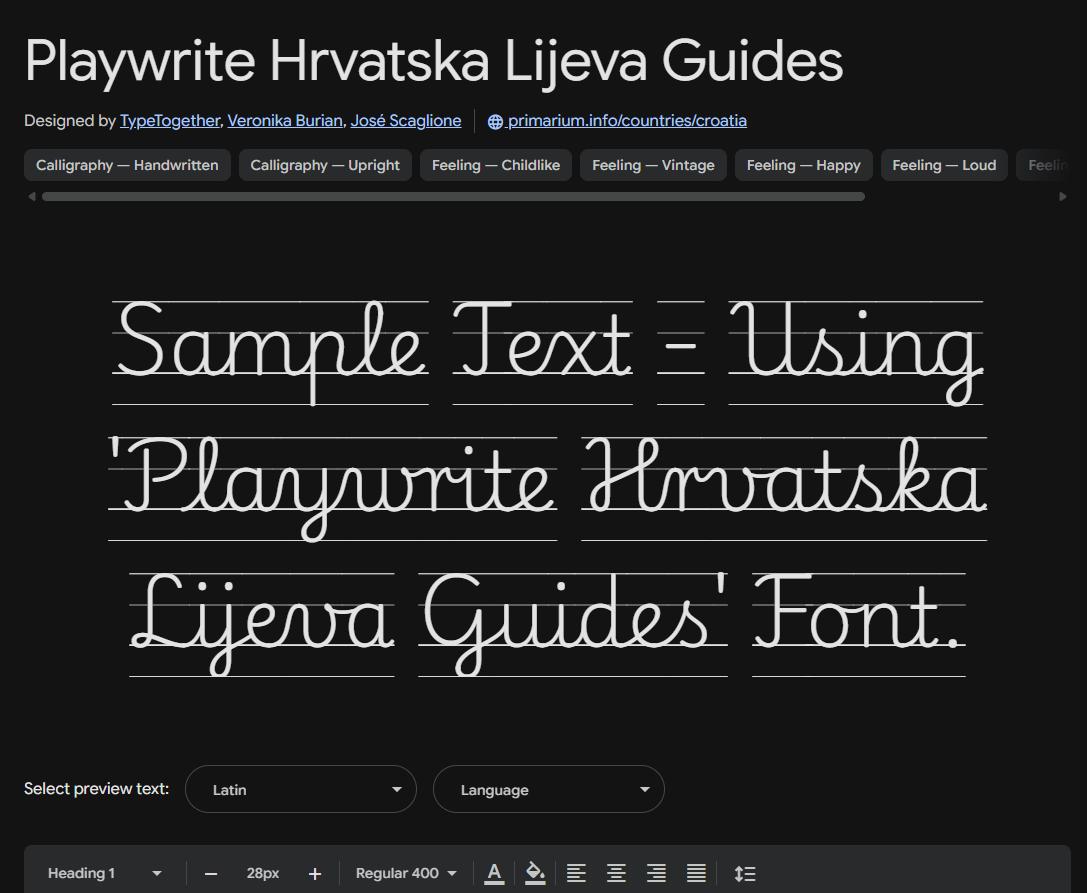Open the Regular 400 weight dropdown
1087x893 pixels.
click(406, 874)
